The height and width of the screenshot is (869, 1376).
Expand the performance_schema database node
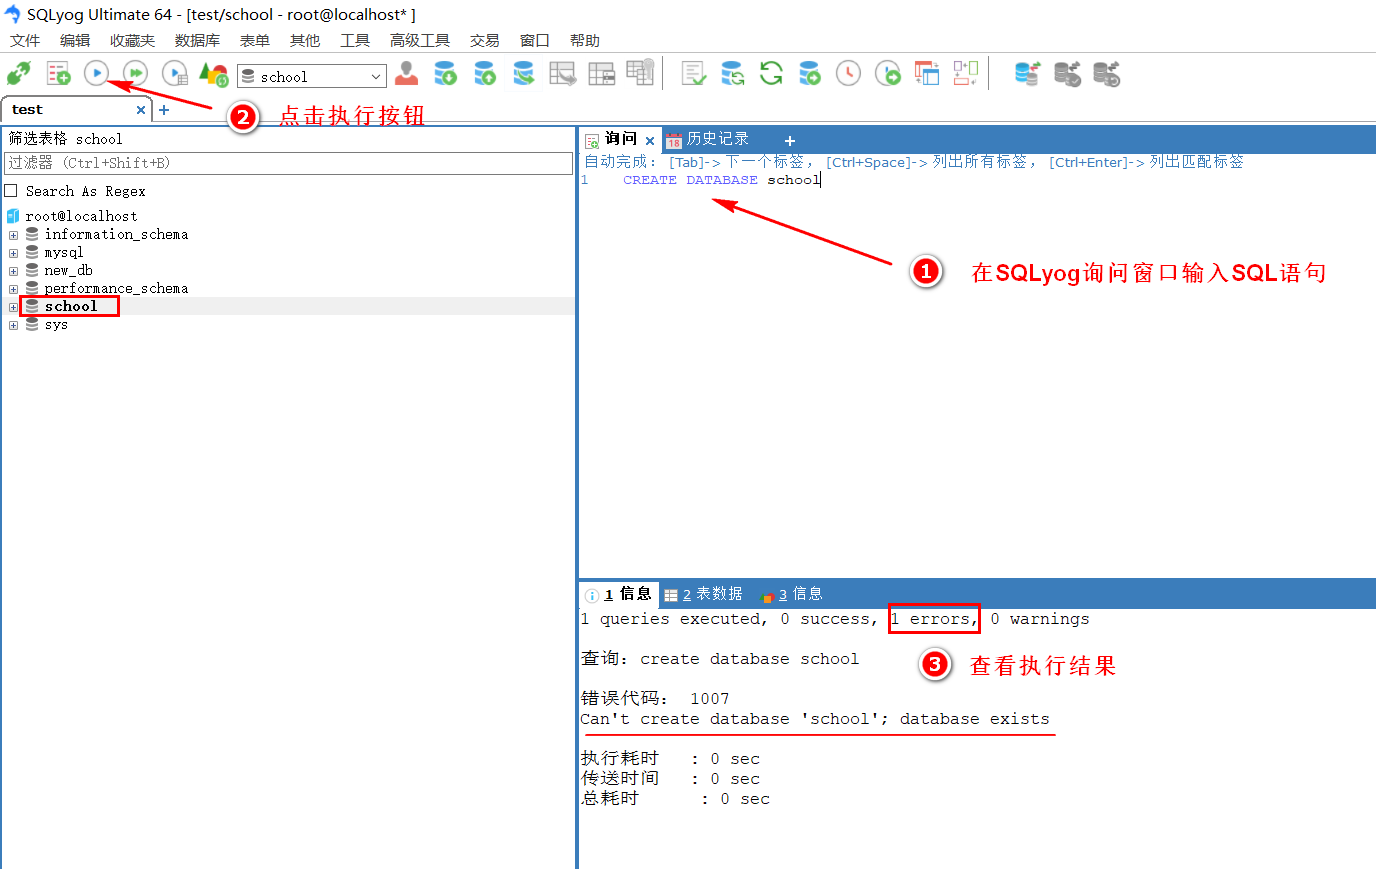pyautogui.click(x=13, y=289)
